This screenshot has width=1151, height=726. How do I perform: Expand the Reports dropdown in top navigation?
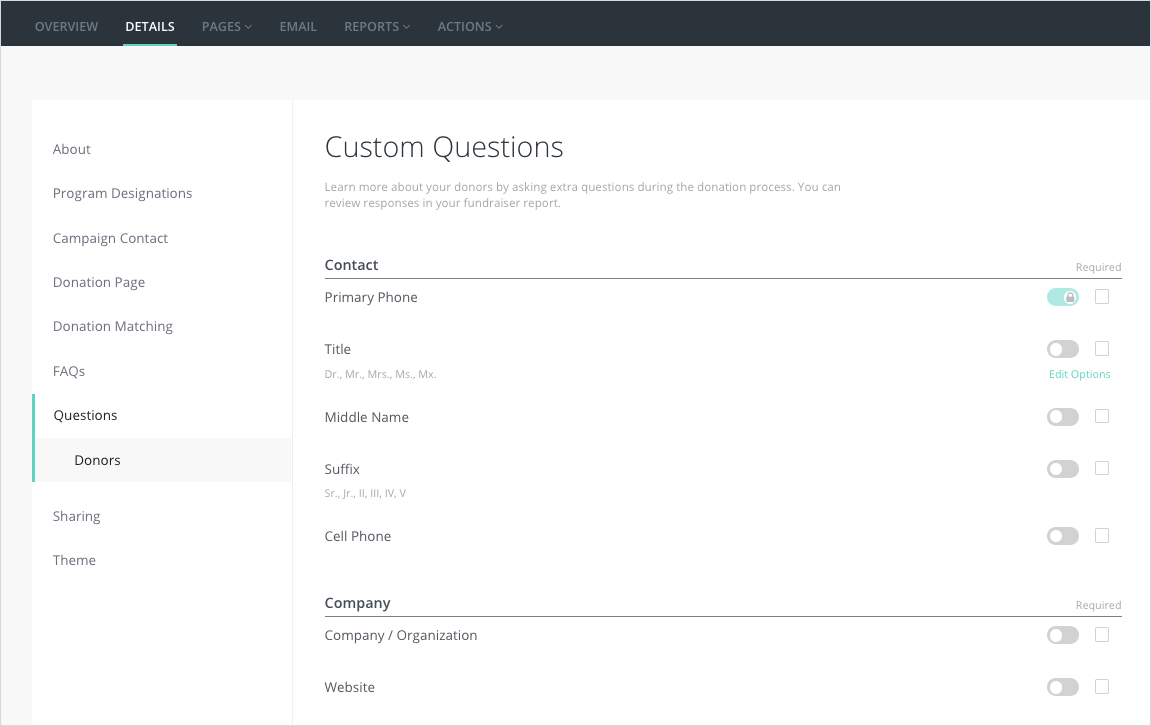coord(377,27)
